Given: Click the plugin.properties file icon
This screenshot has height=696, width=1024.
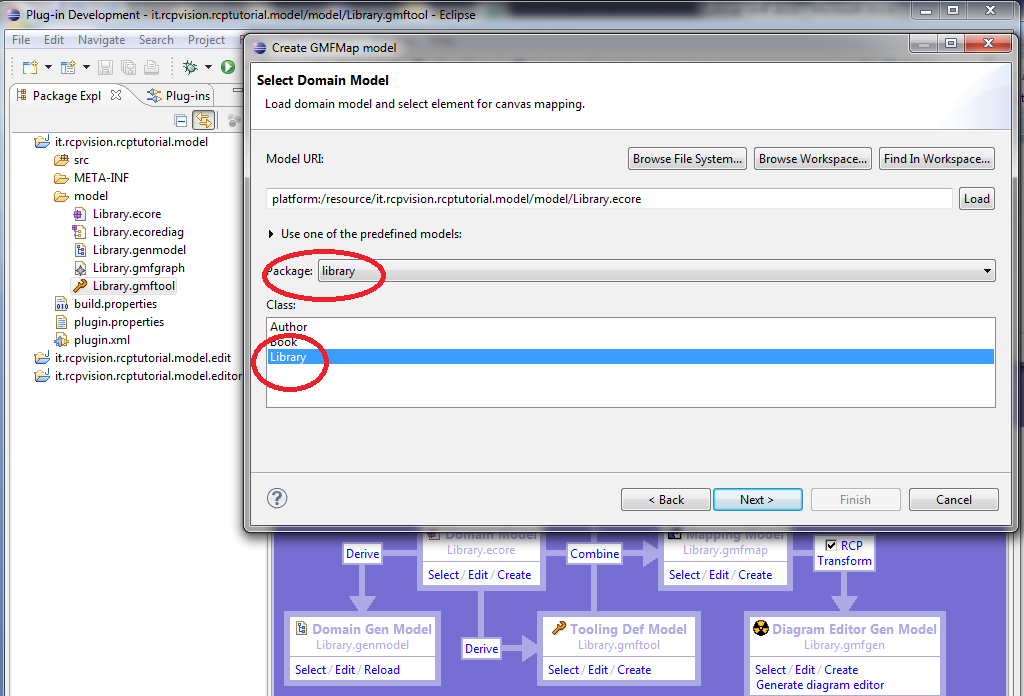Looking at the screenshot, I should coord(61,322).
